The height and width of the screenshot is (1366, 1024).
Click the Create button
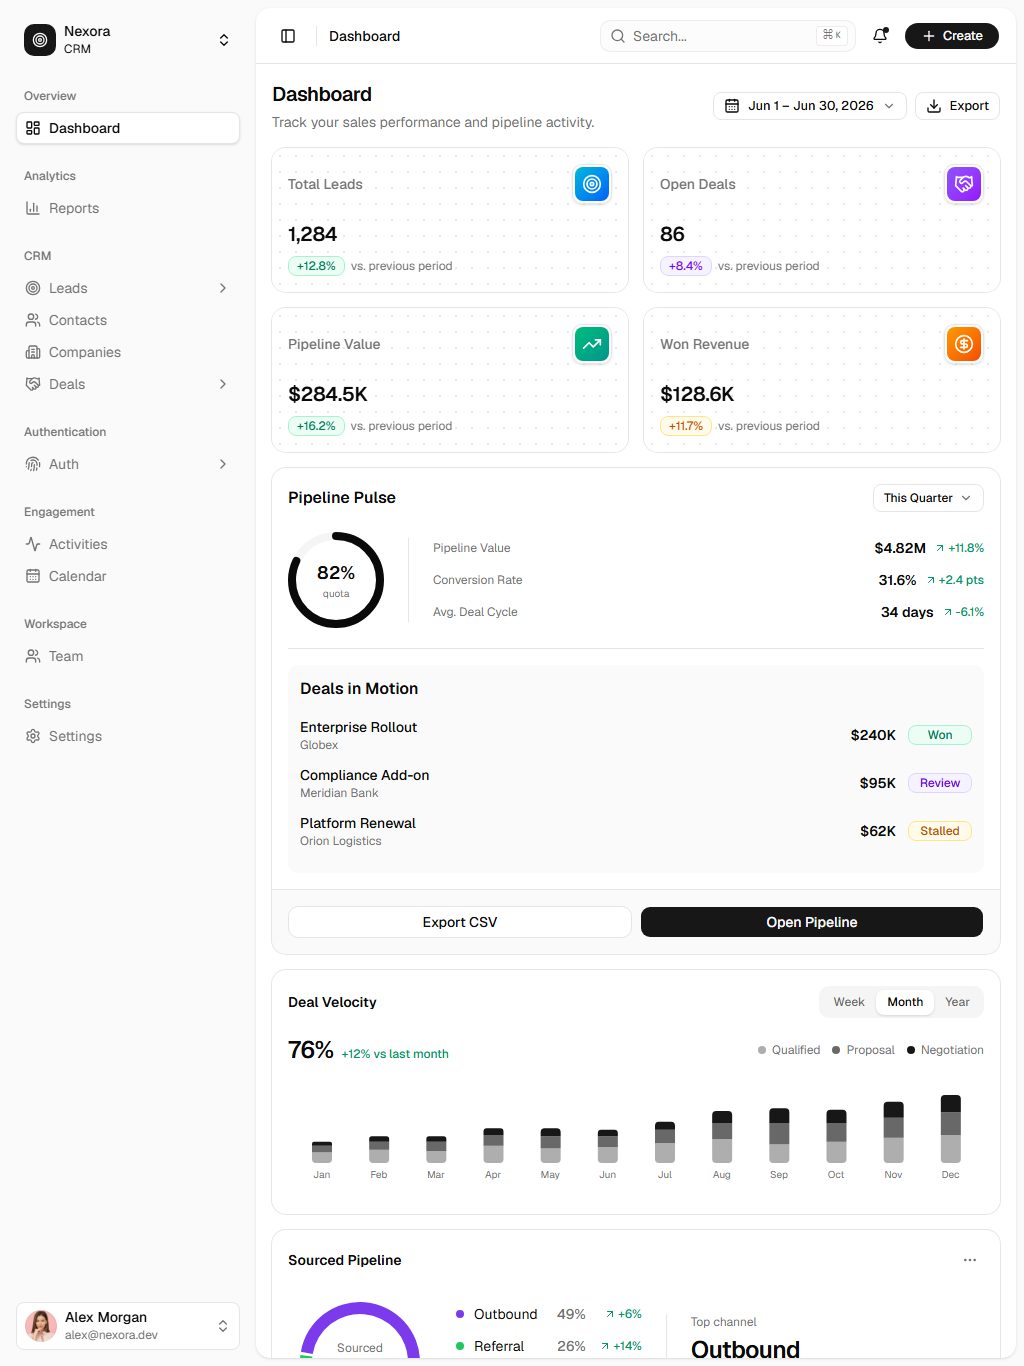[952, 36]
